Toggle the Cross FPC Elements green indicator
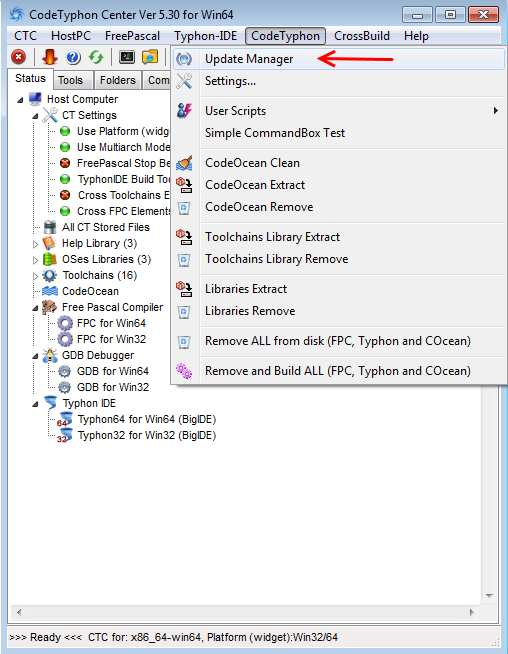 65,211
